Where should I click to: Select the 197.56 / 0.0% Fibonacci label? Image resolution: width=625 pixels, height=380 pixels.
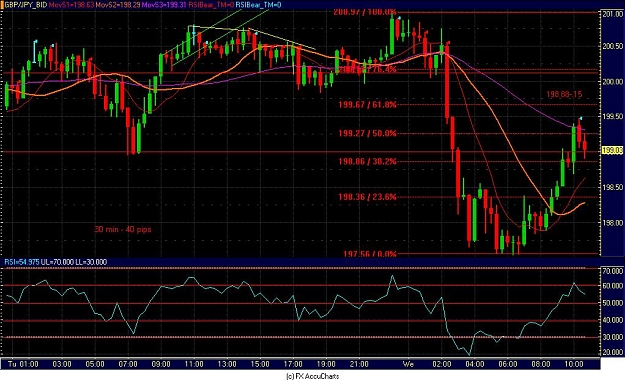tap(370, 254)
